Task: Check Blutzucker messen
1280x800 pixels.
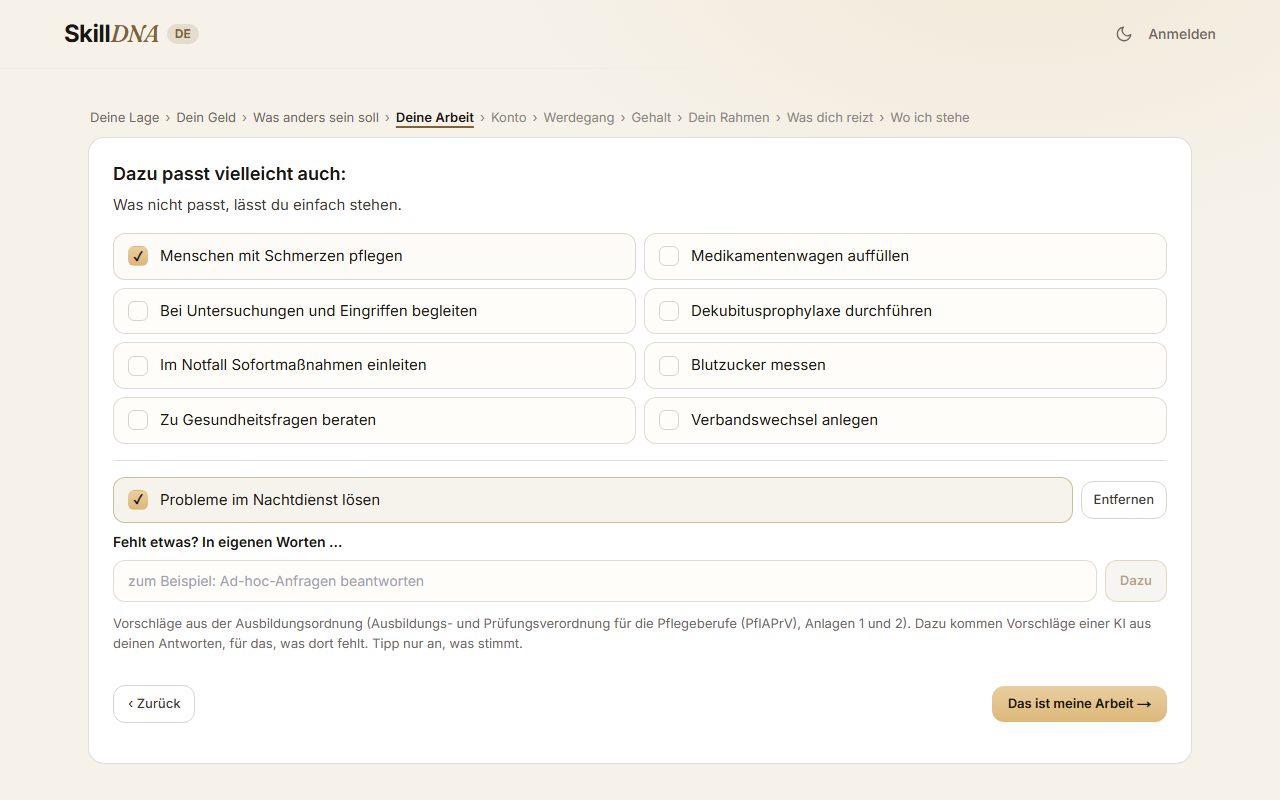Action: point(905,365)
